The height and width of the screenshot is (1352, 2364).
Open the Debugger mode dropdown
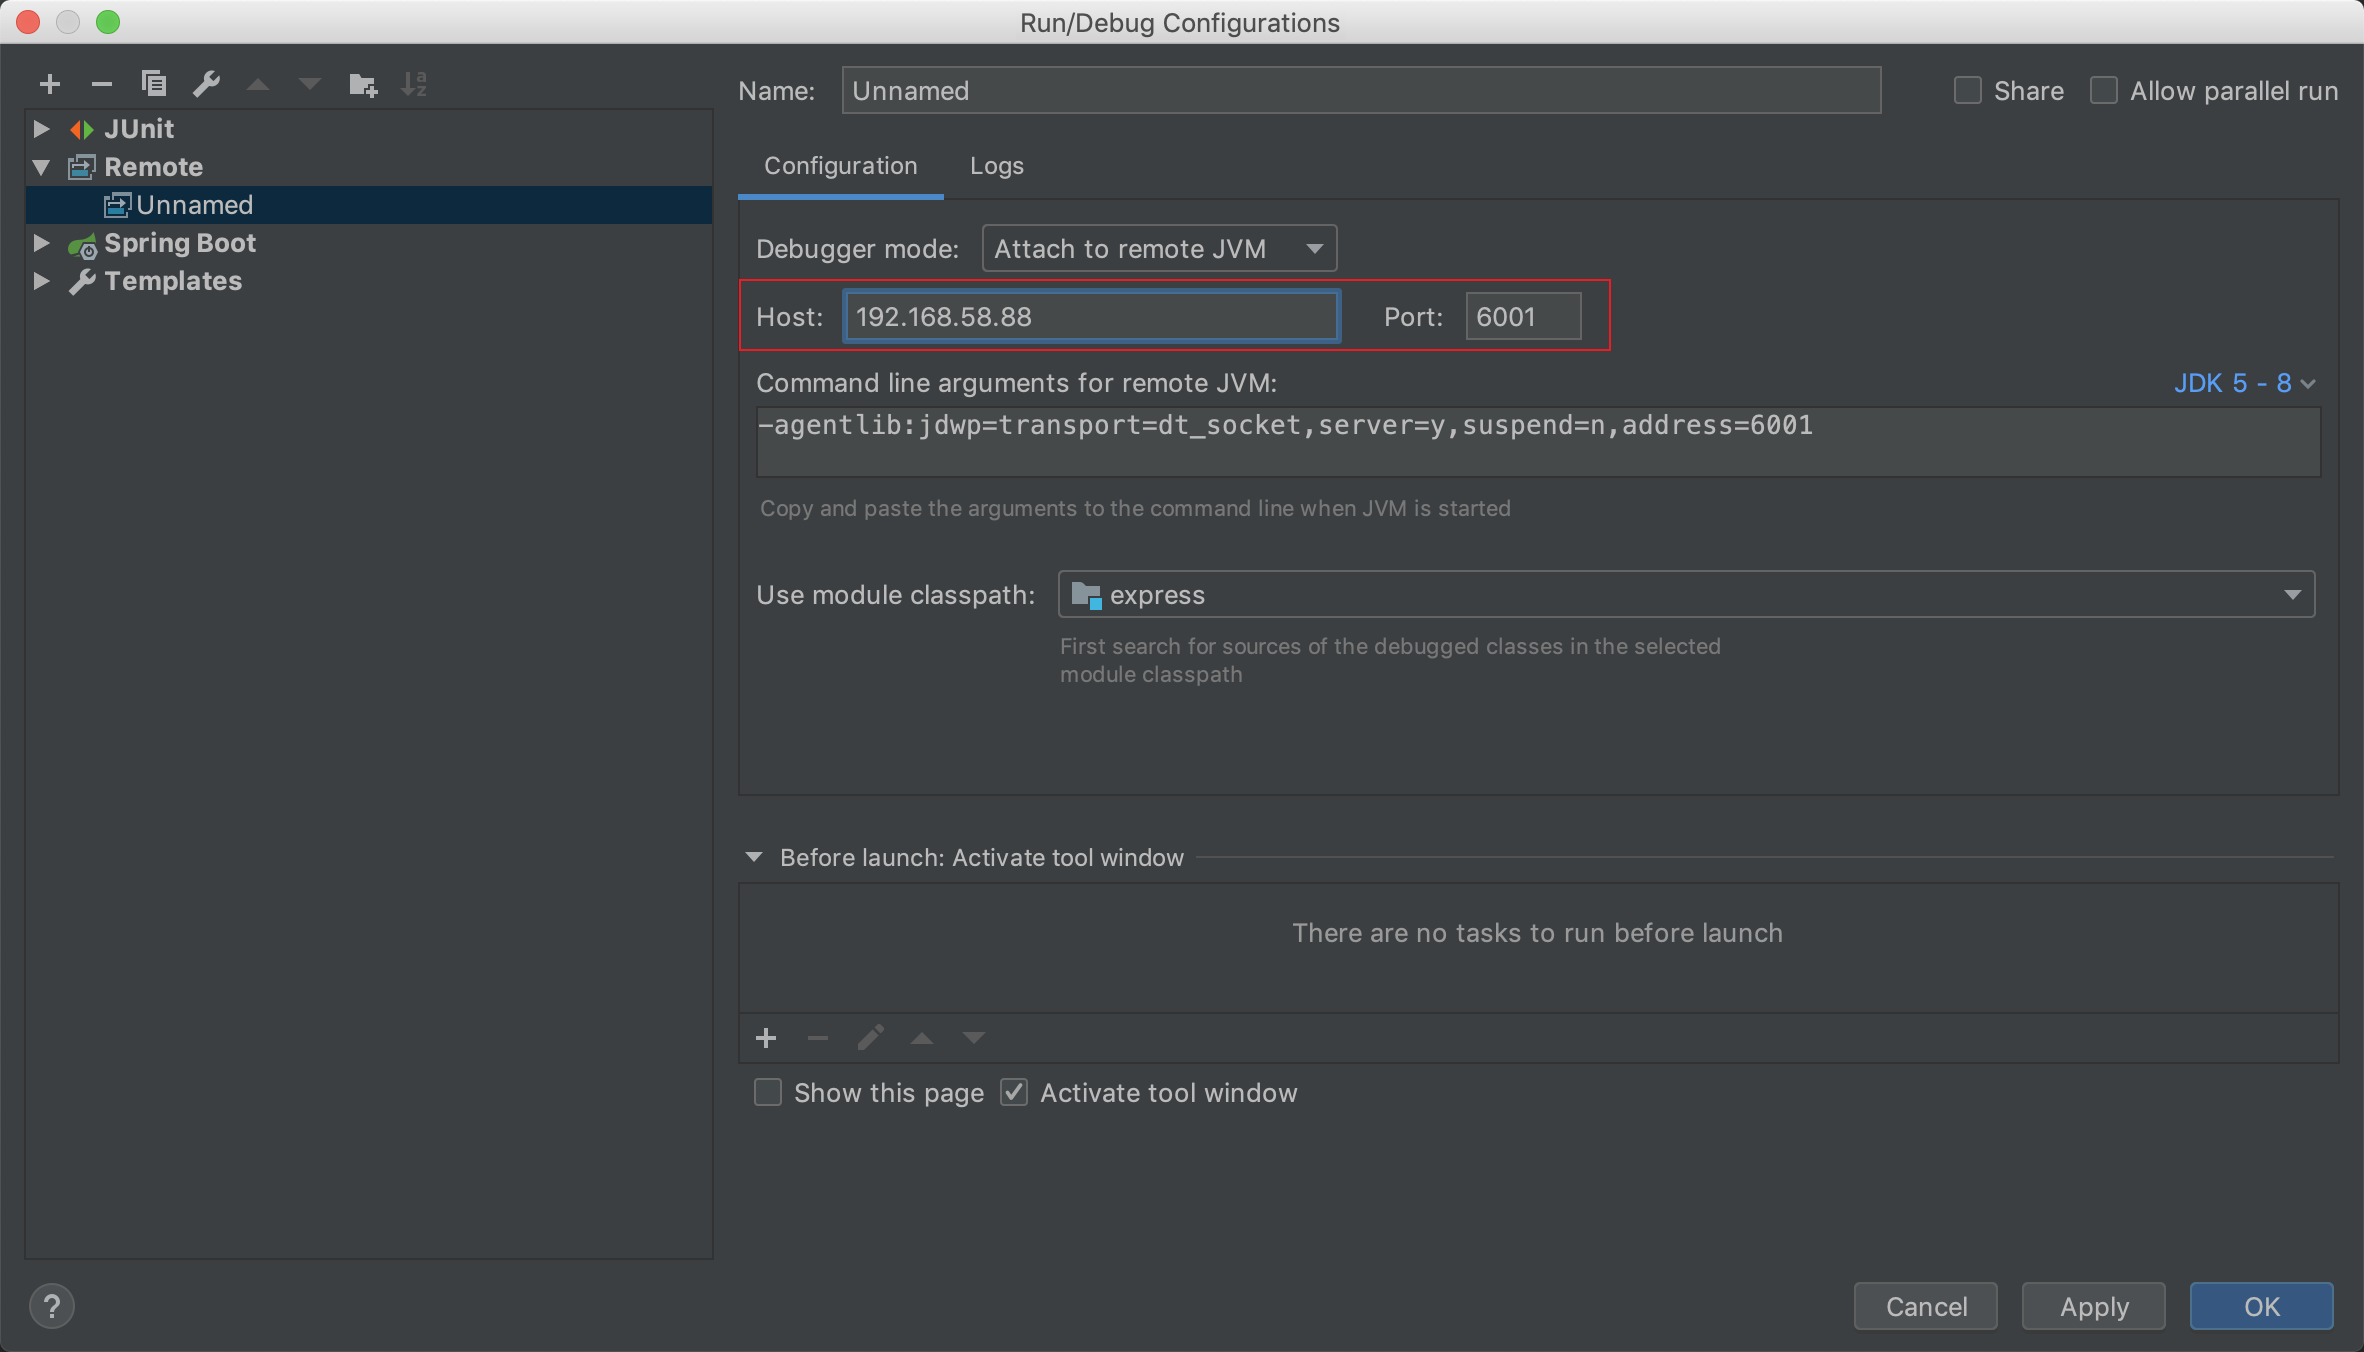click(1159, 249)
